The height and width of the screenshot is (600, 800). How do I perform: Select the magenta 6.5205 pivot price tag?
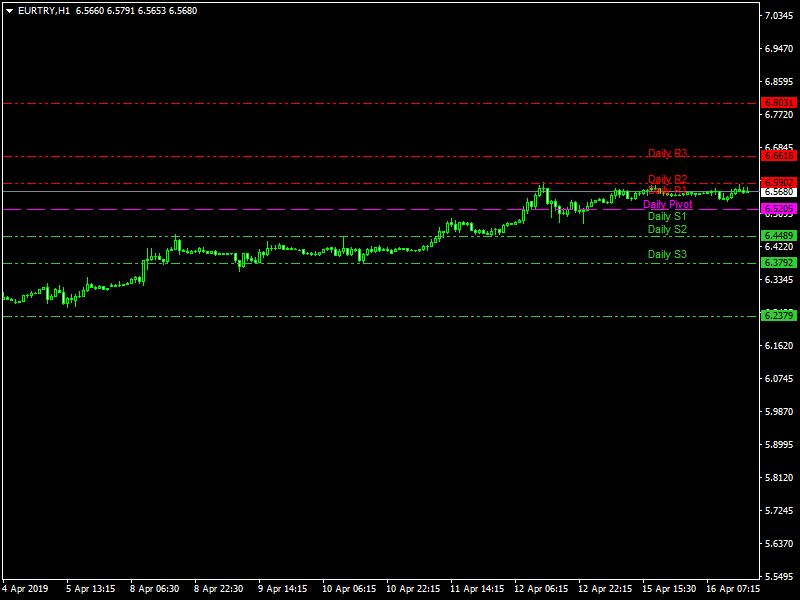click(778, 209)
